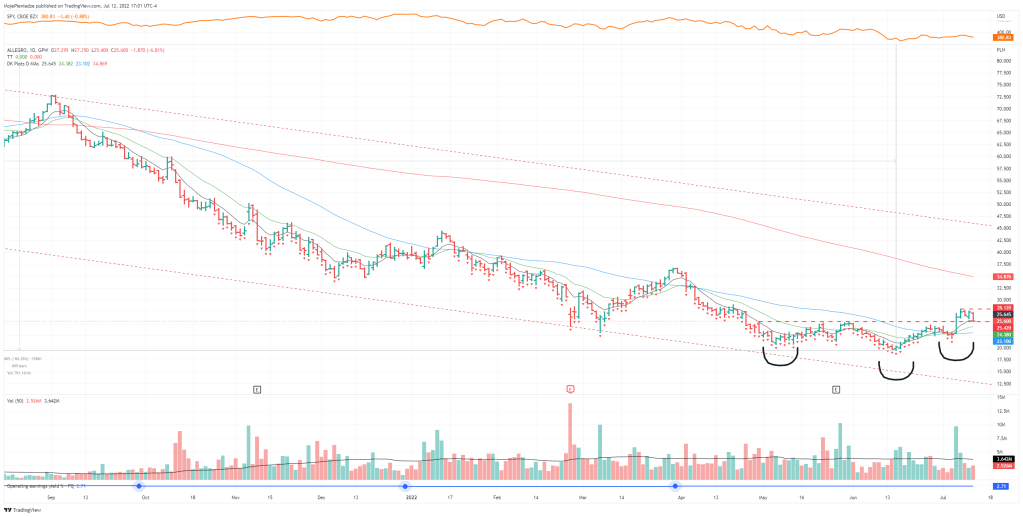Select the blue timeline dot near October
This screenshot has height=517, width=1023.
(139, 486)
